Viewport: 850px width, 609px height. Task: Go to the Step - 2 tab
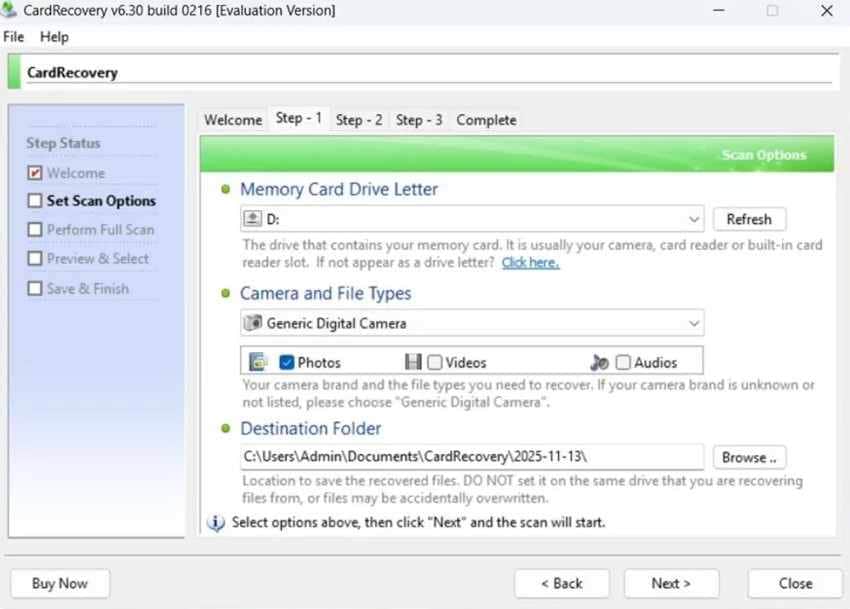(x=359, y=120)
